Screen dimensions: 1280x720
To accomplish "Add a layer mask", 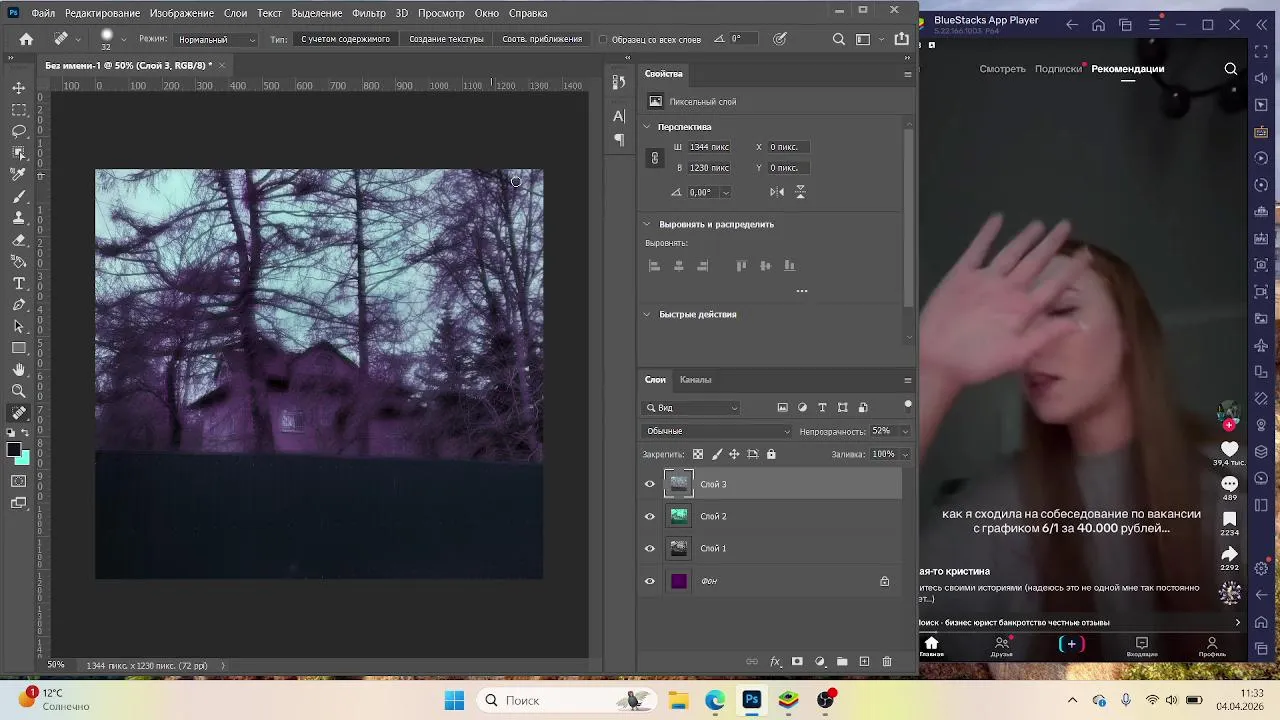I will click(797, 662).
